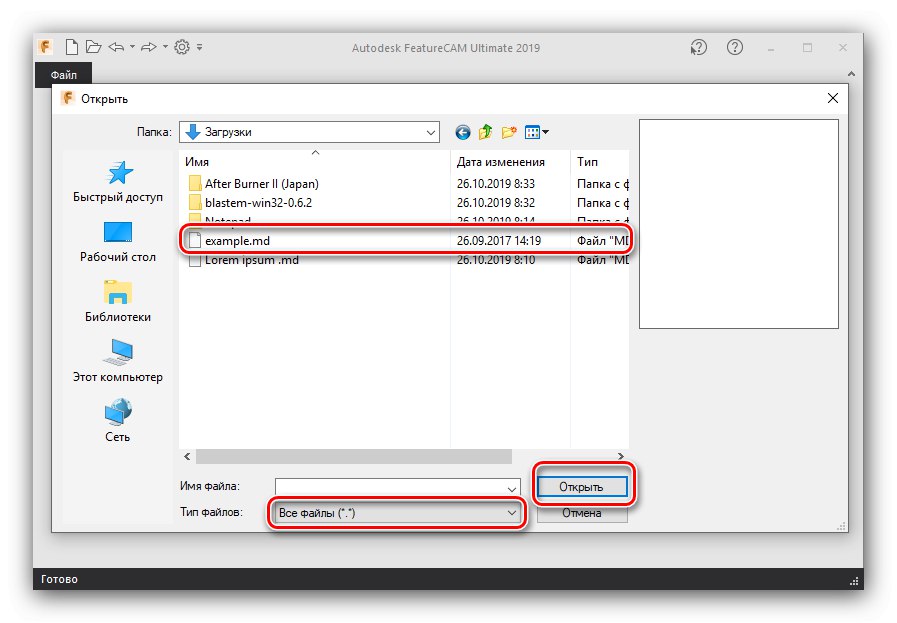Screen dimensions: 897x623
Task: Select Быстрый доступ in the sidebar
Action: [x=118, y=181]
